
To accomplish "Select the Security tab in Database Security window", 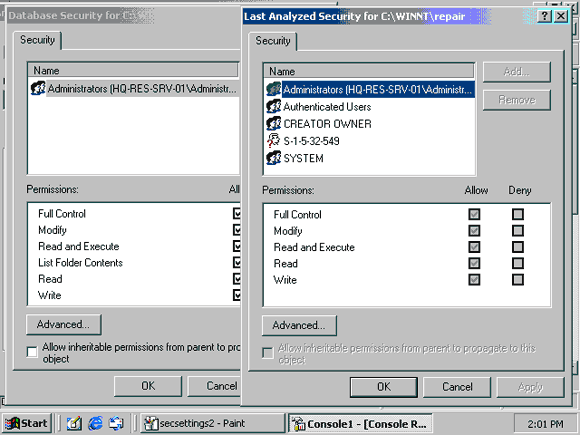I will 37,40.
